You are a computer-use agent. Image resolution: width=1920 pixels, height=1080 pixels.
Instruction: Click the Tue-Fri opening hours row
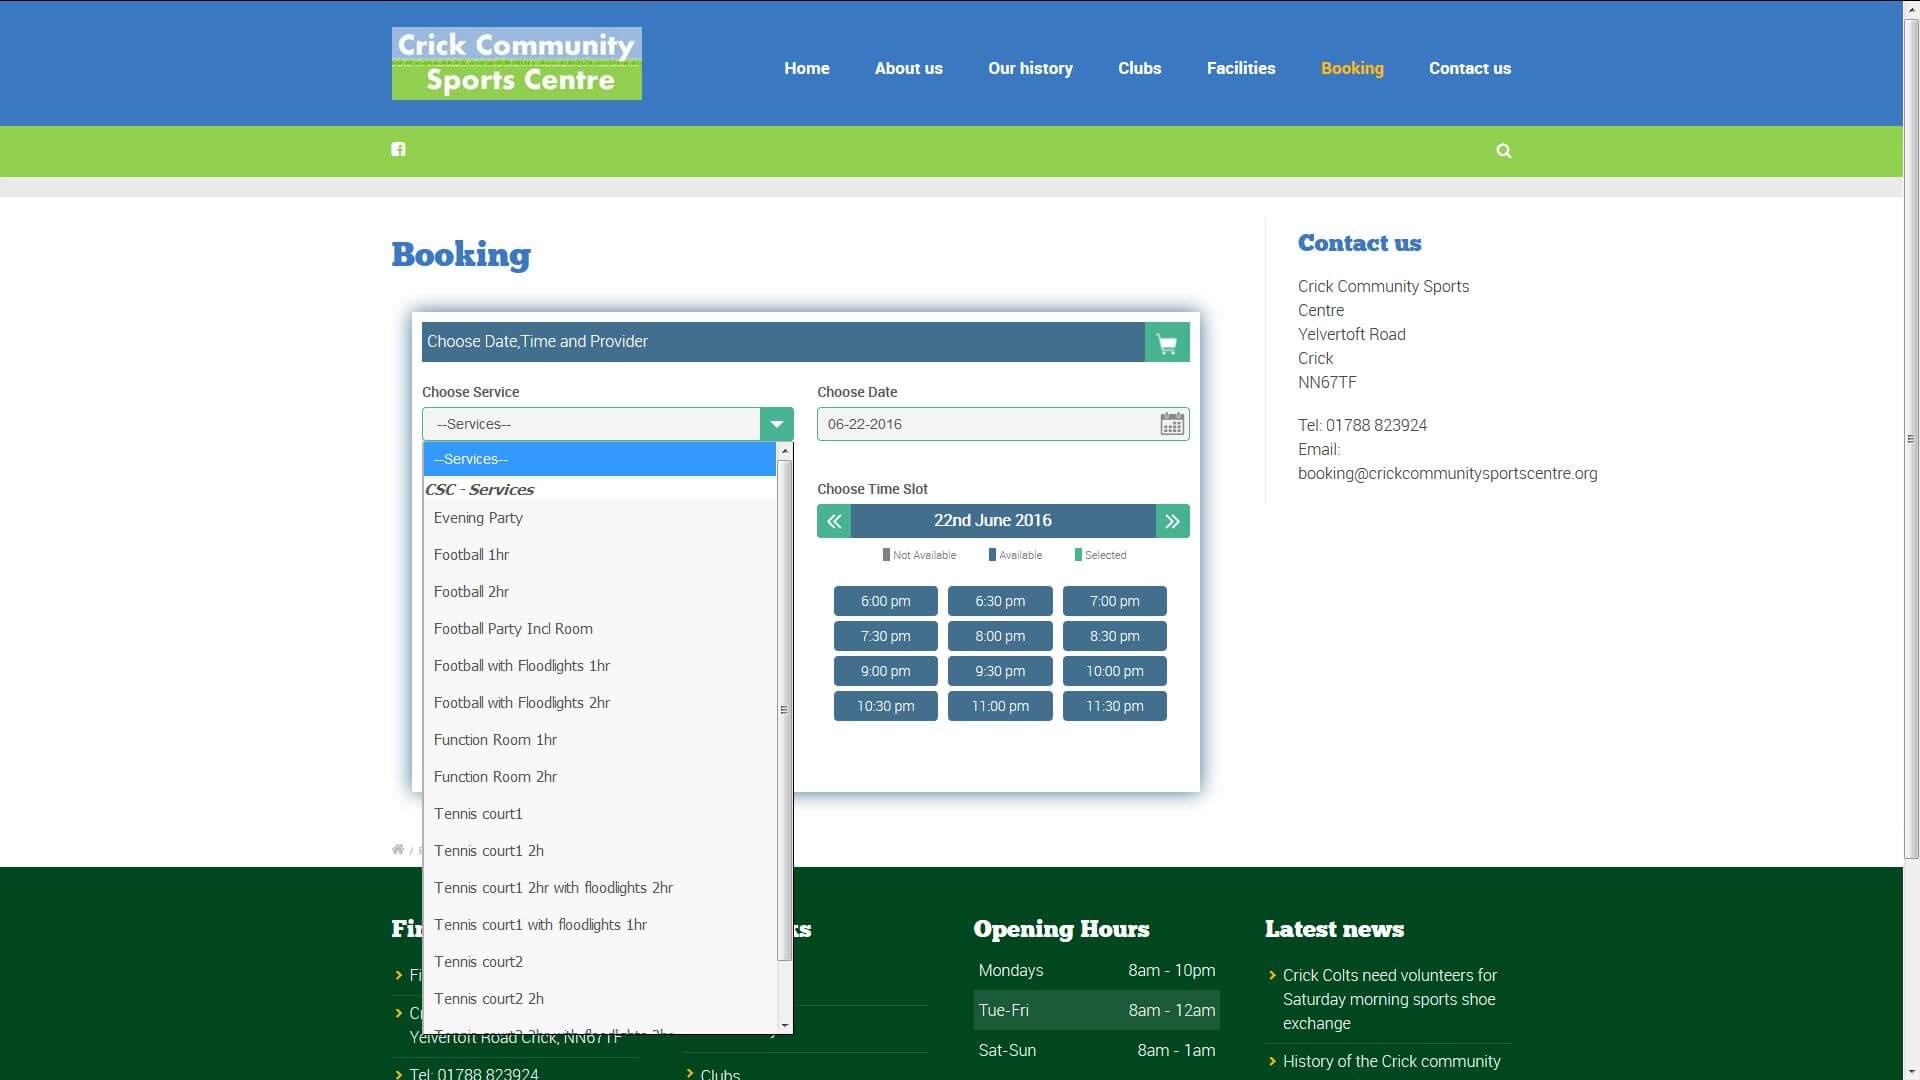(1097, 1010)
